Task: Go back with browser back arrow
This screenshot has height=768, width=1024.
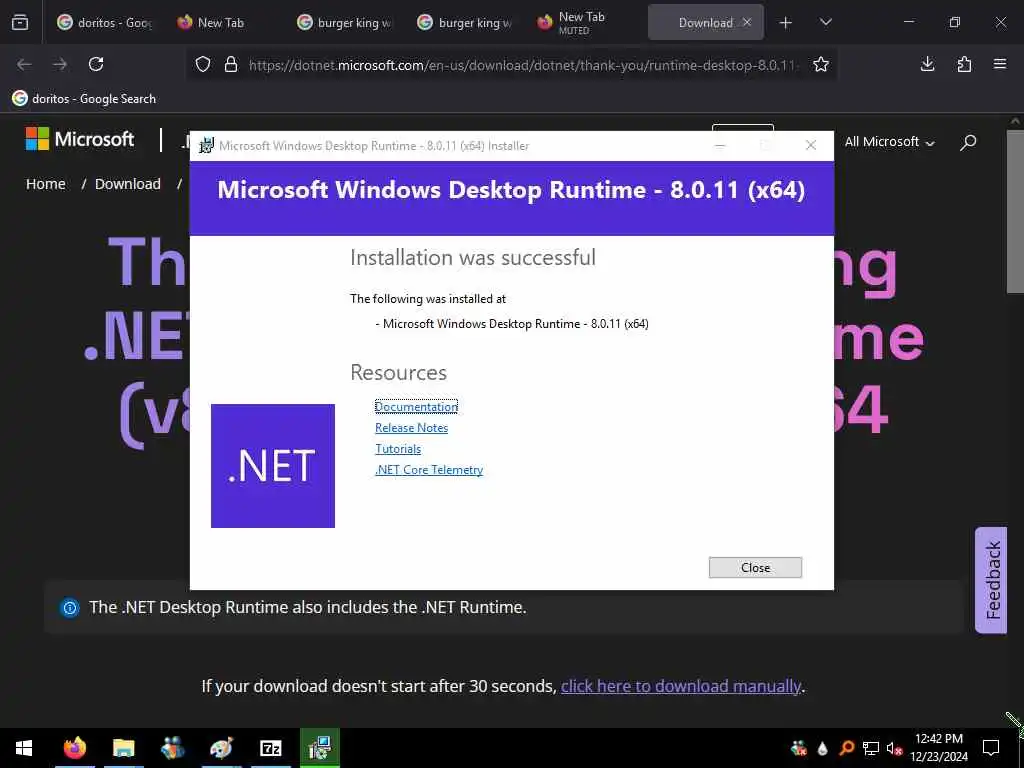Action: point(24,64)
